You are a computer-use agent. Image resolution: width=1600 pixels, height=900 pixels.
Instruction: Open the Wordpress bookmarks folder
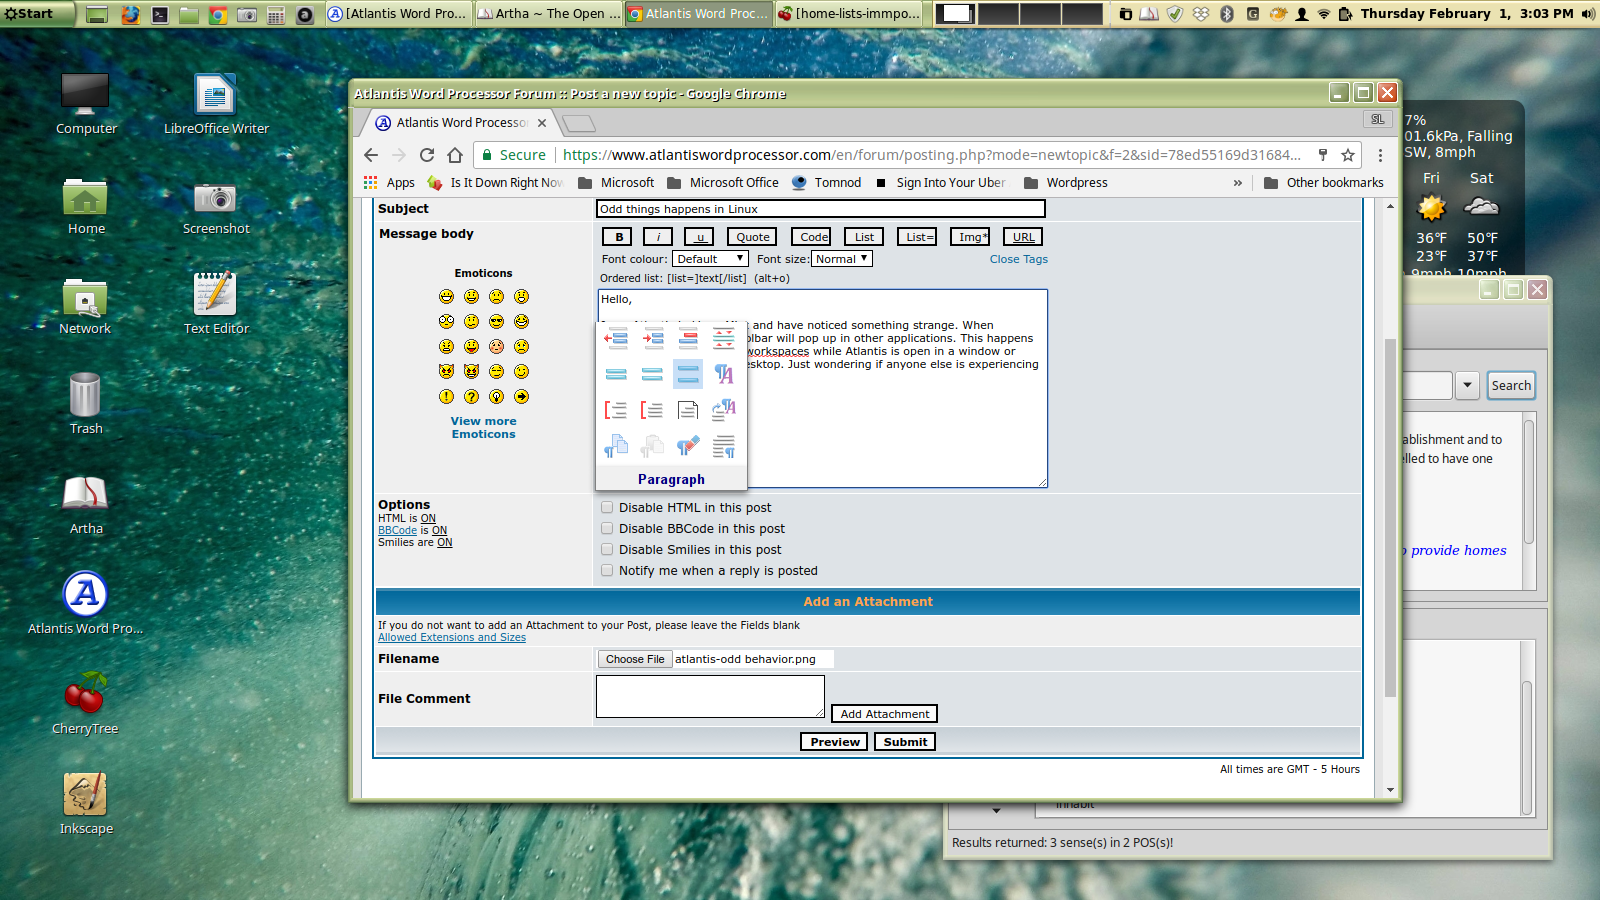click(x=1066, y=183)
